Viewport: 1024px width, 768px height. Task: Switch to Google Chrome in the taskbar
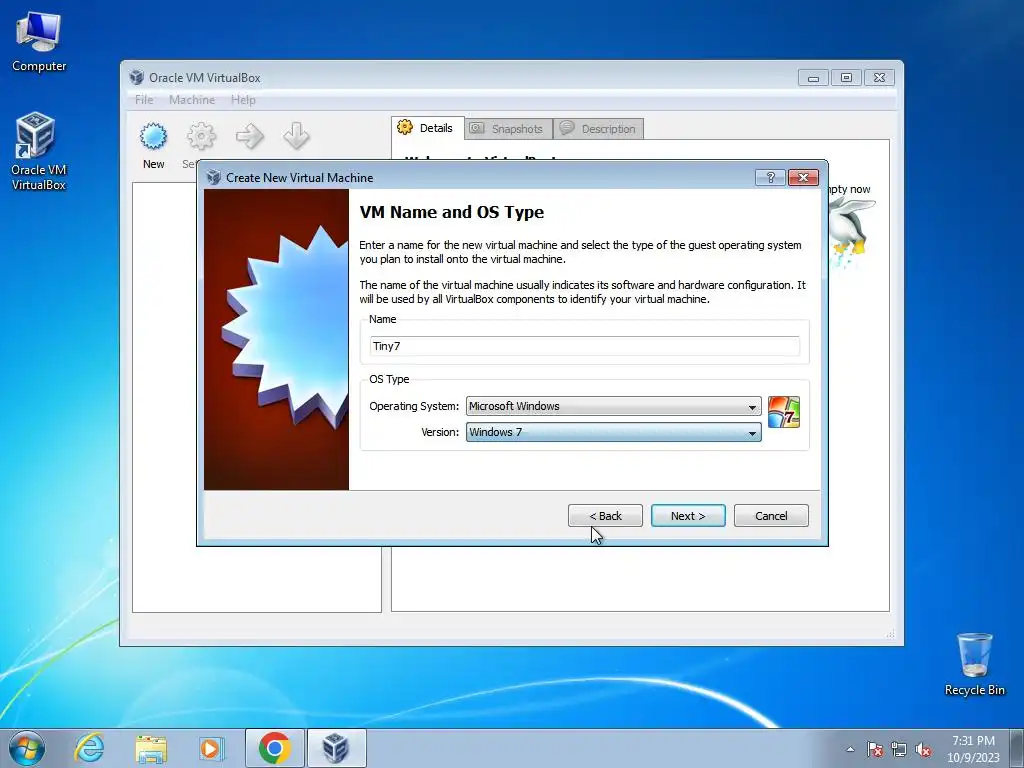pos(274,748)
